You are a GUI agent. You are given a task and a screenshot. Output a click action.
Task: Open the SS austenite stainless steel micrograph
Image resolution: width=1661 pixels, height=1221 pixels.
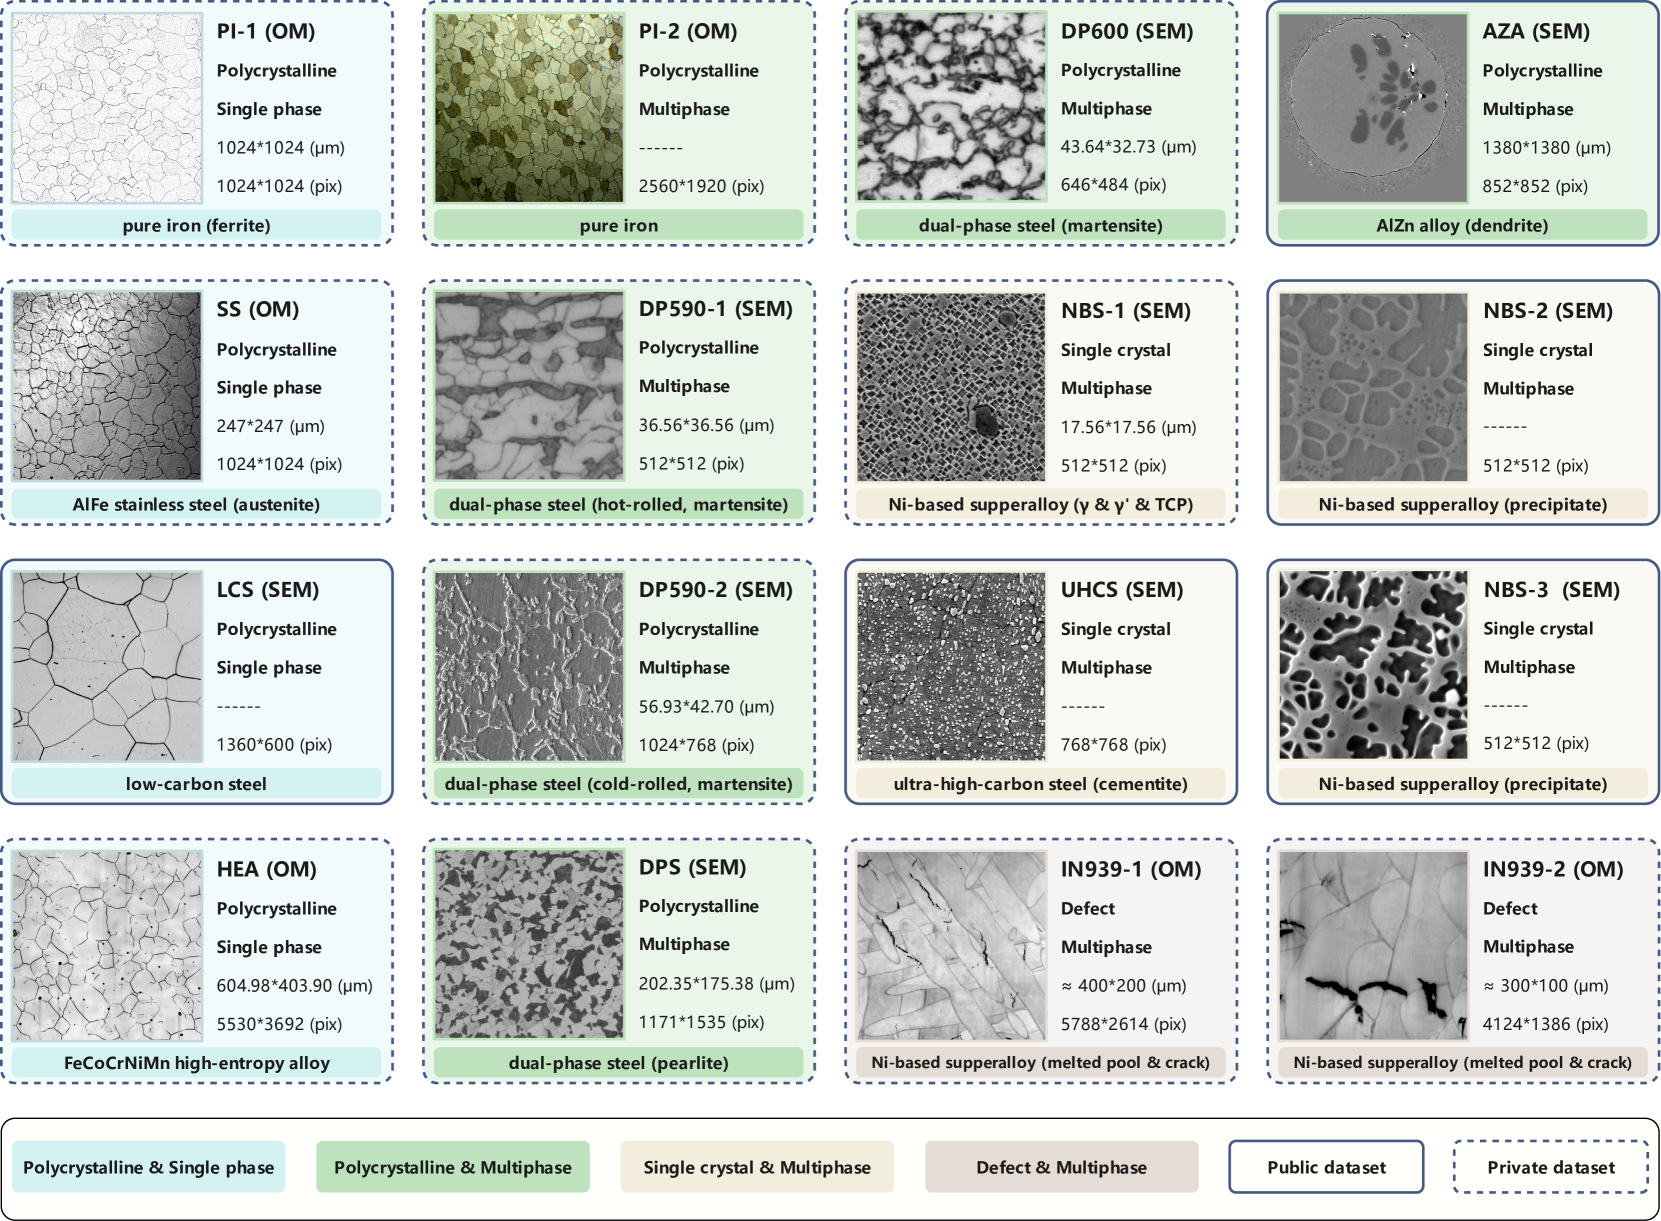click(107, 386)
